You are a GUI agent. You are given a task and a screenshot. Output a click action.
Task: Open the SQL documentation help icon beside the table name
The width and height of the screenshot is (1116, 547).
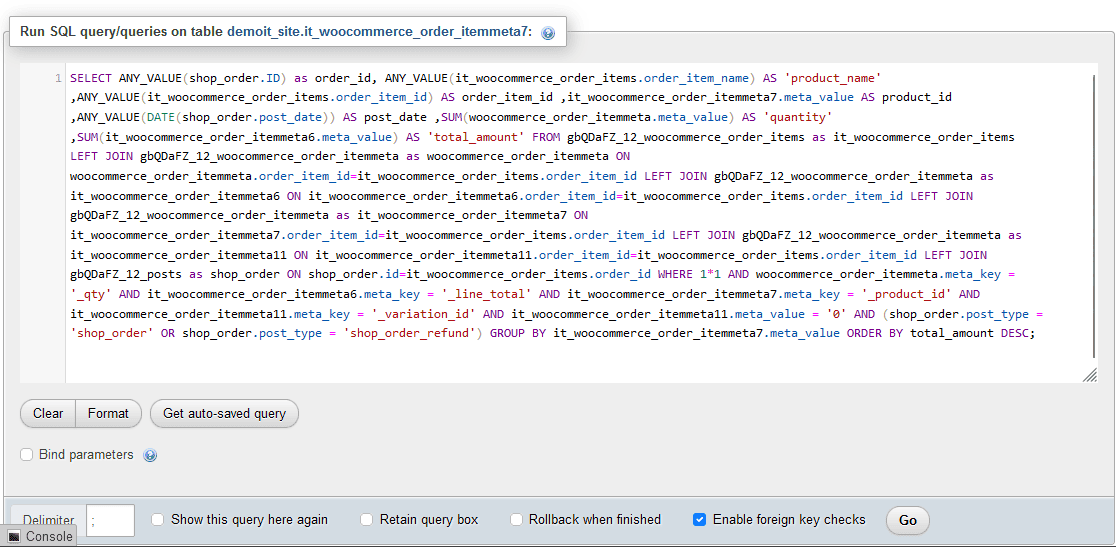(548, 32)
